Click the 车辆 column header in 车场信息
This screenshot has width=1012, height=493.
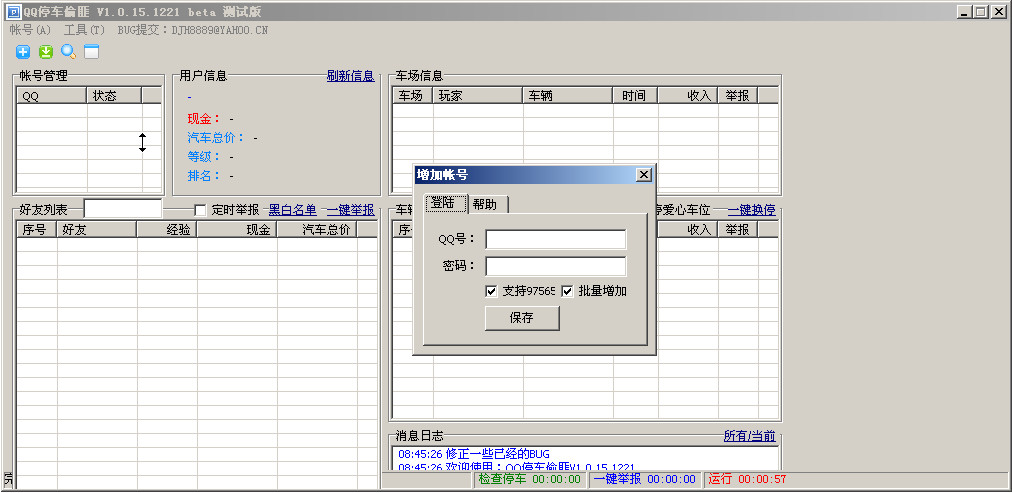click(568, 96)
